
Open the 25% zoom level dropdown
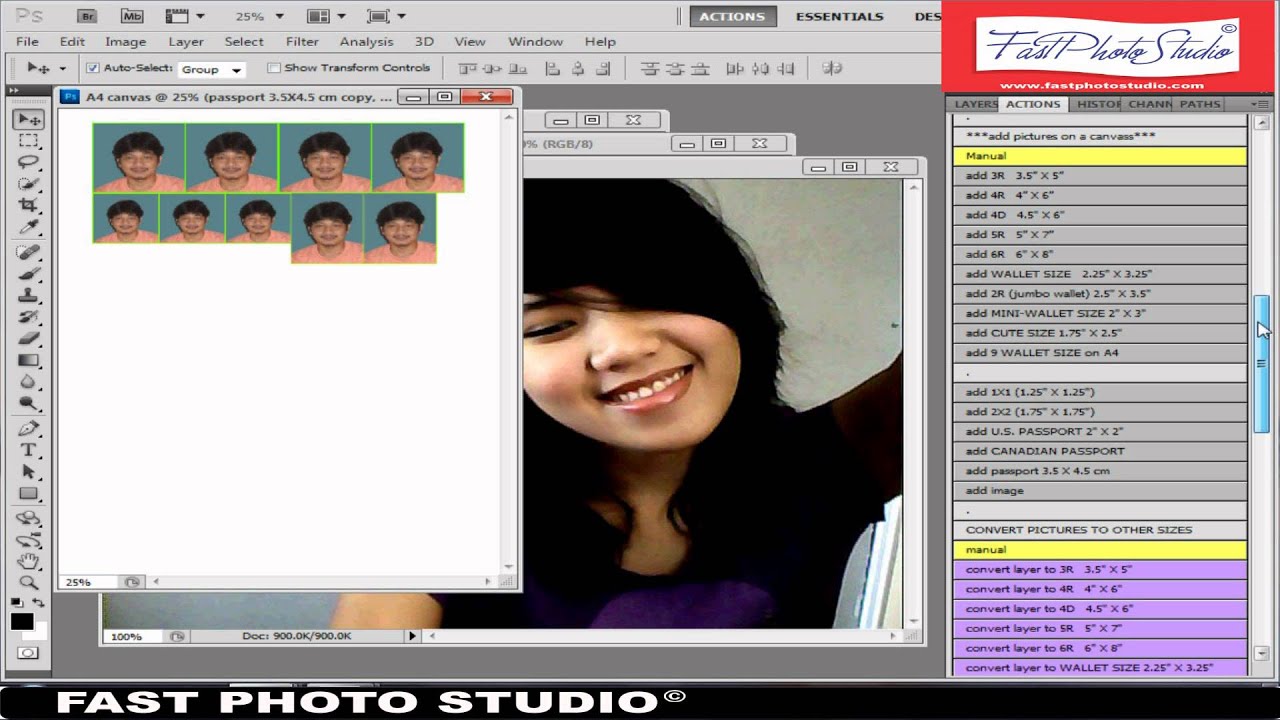click(x=259, y=16)
